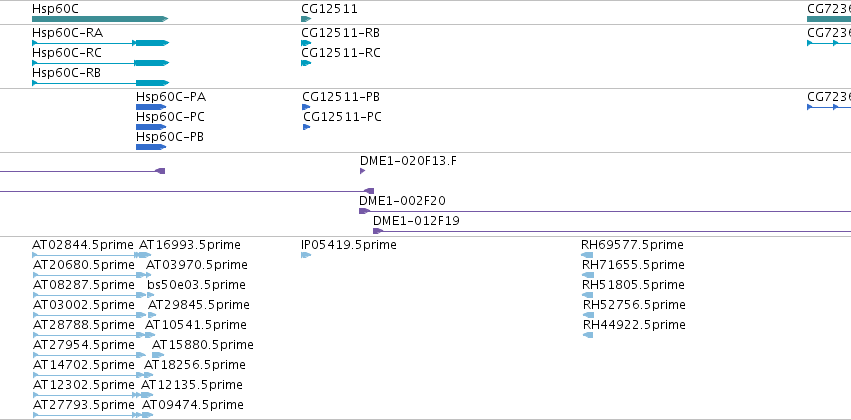The image size is (851, 420).
Task: Select the RH44922.5prime EST glyph
Action: 588,335
